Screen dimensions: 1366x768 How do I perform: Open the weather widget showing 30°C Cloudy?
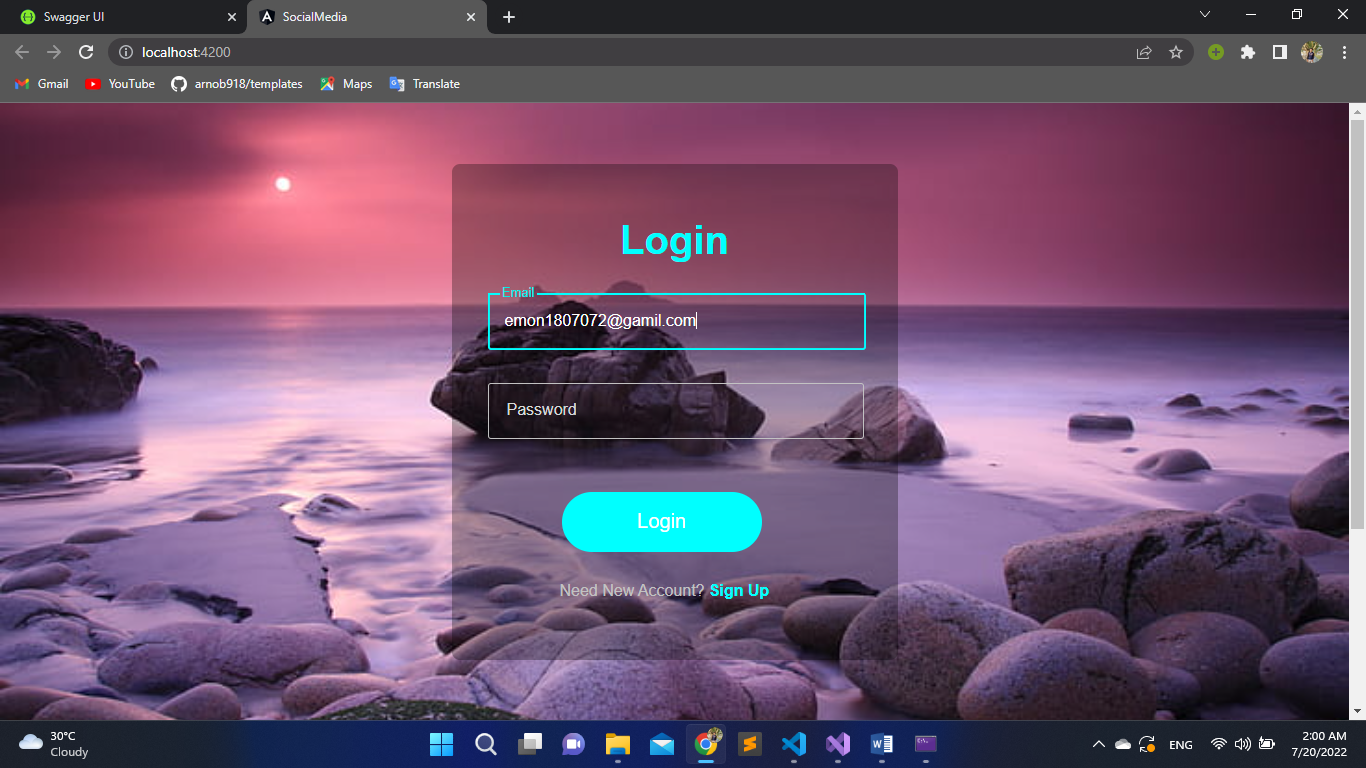tap(55, 744)
